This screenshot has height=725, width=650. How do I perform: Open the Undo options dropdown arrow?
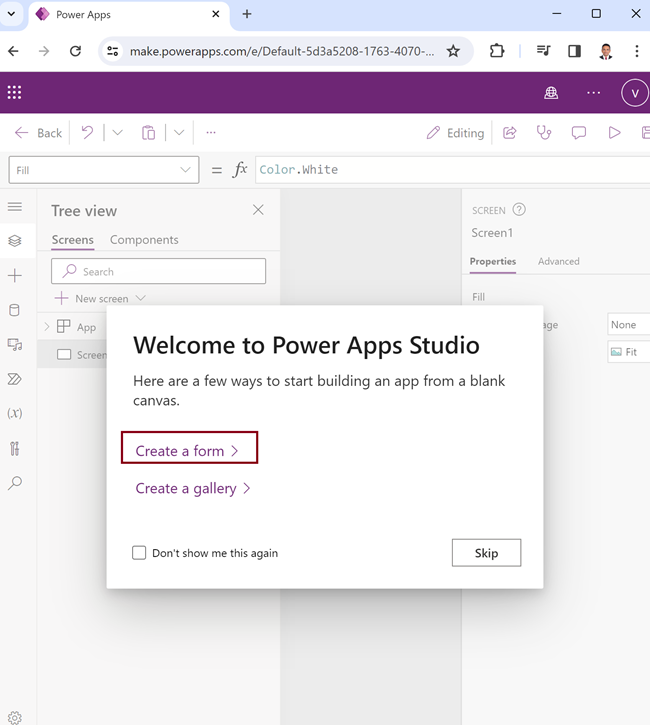tap(118, 132)
